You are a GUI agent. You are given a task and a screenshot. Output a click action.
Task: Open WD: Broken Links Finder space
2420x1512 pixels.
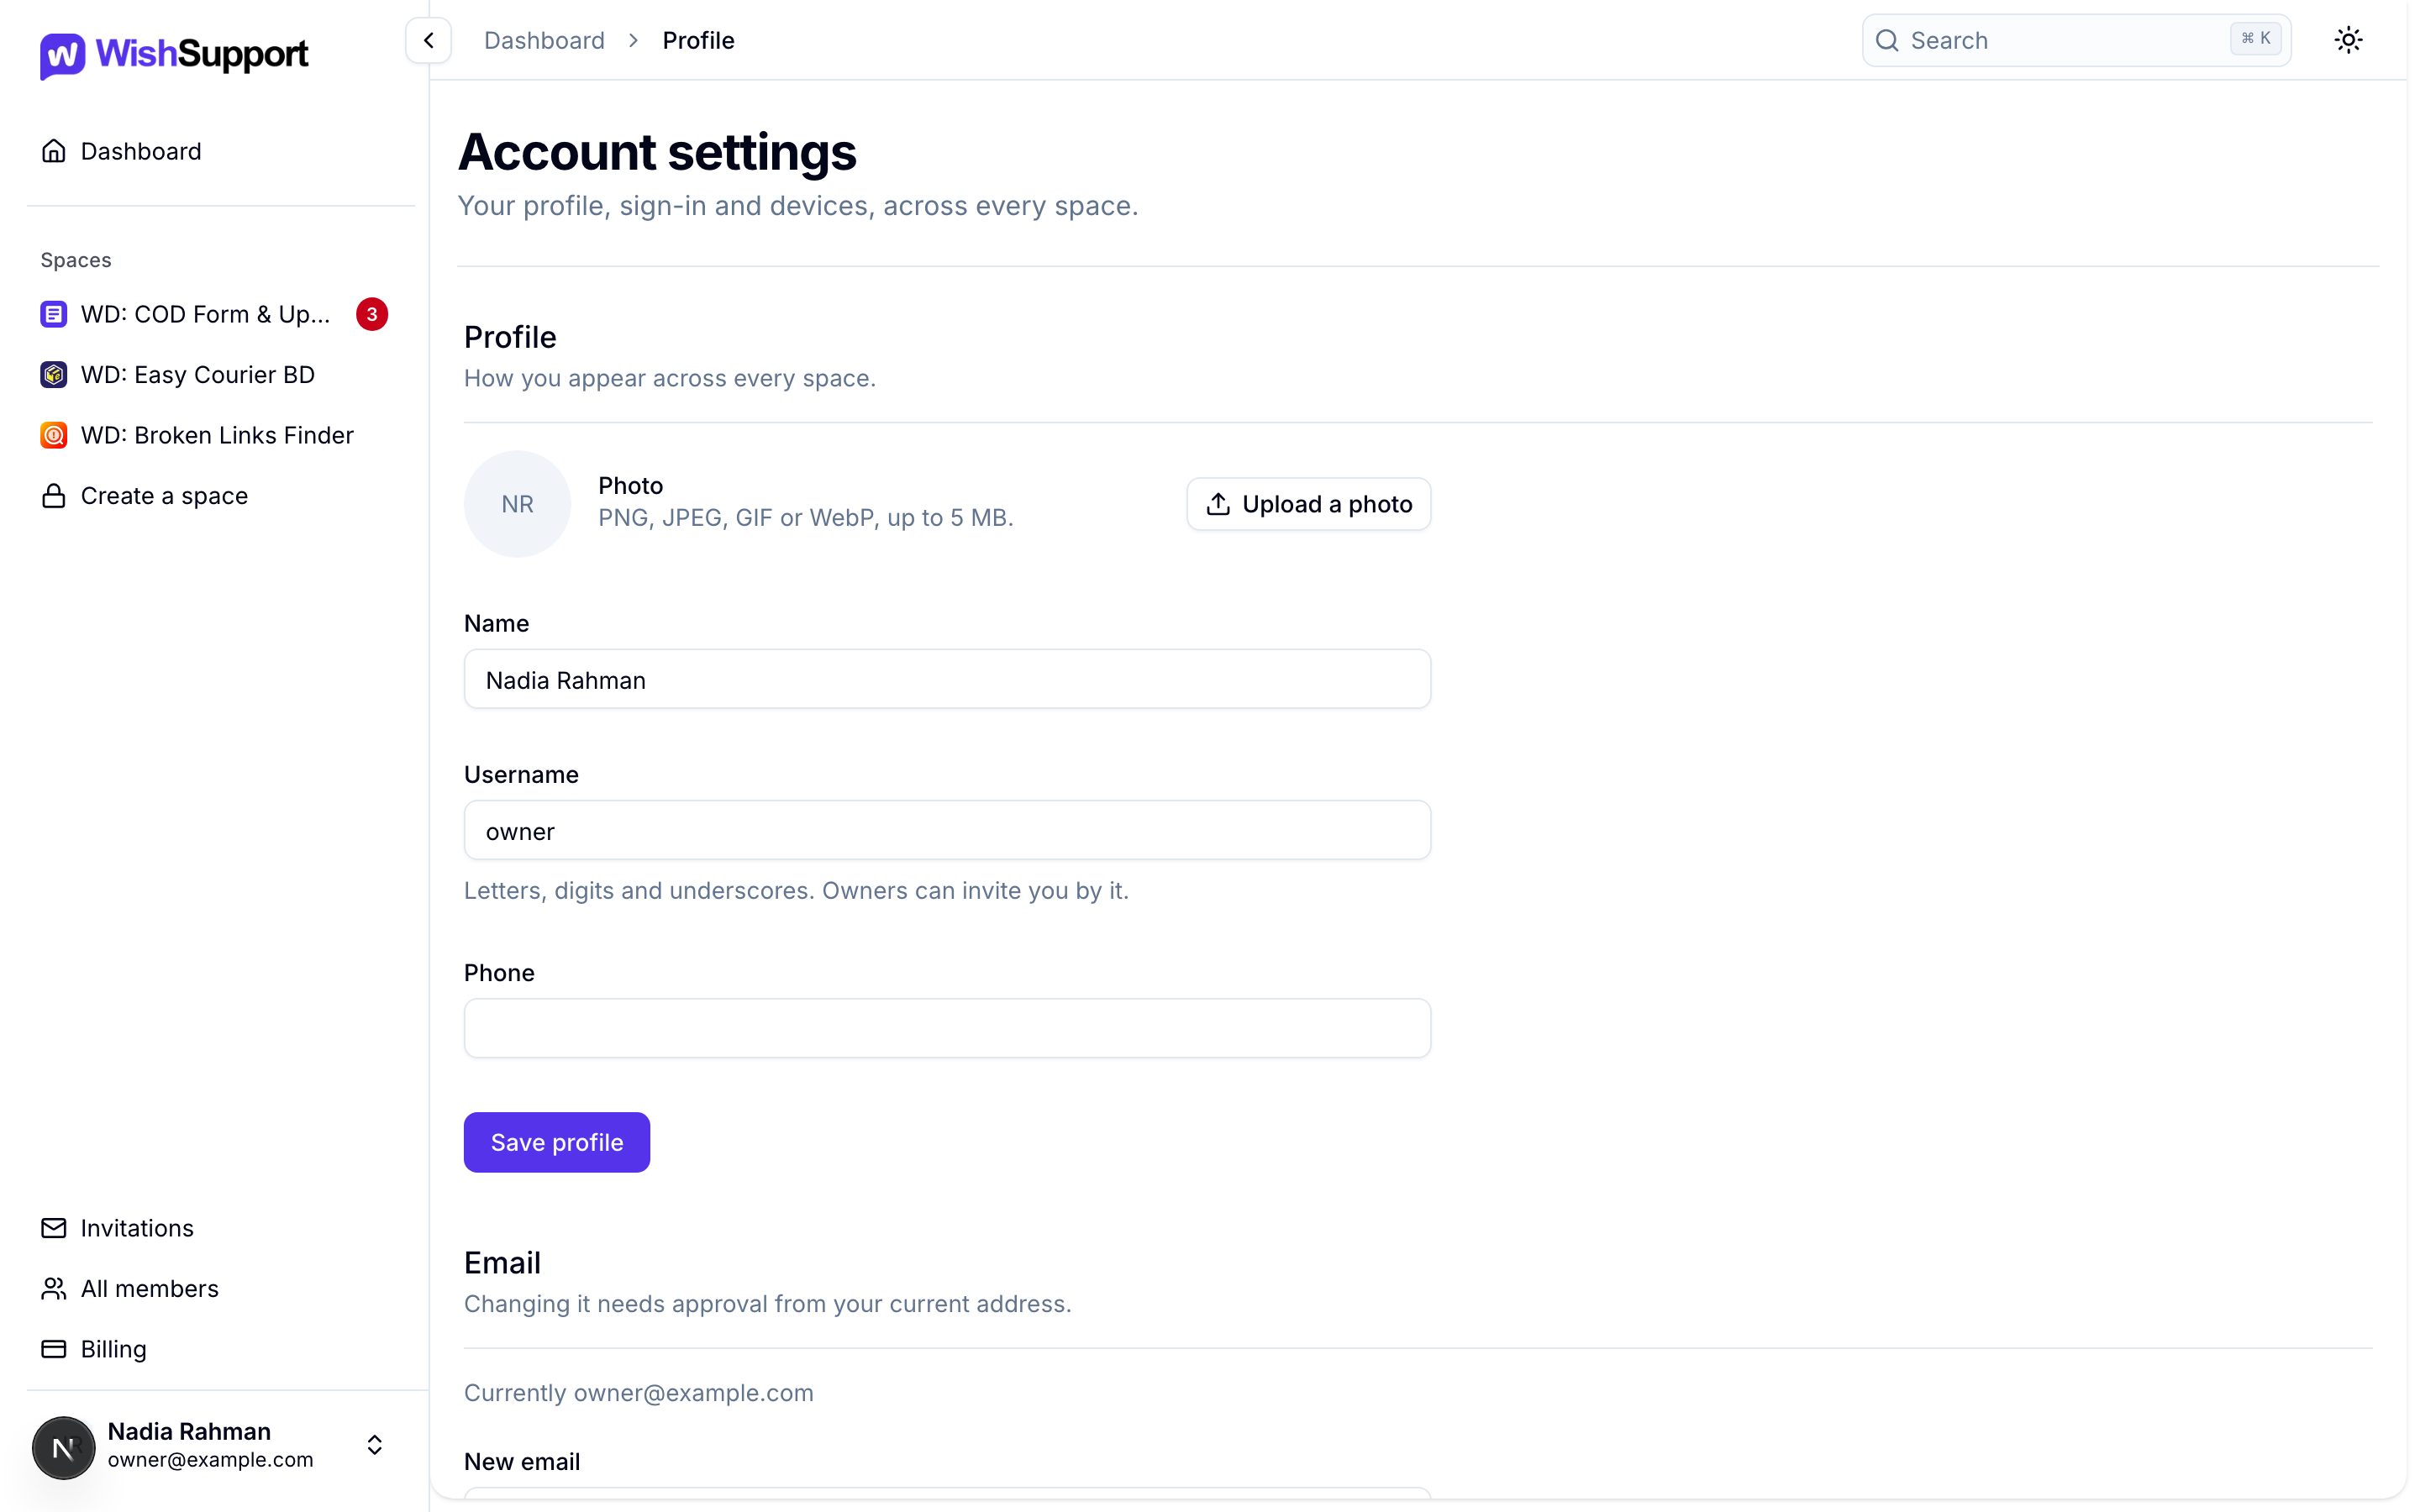(221, 435)
